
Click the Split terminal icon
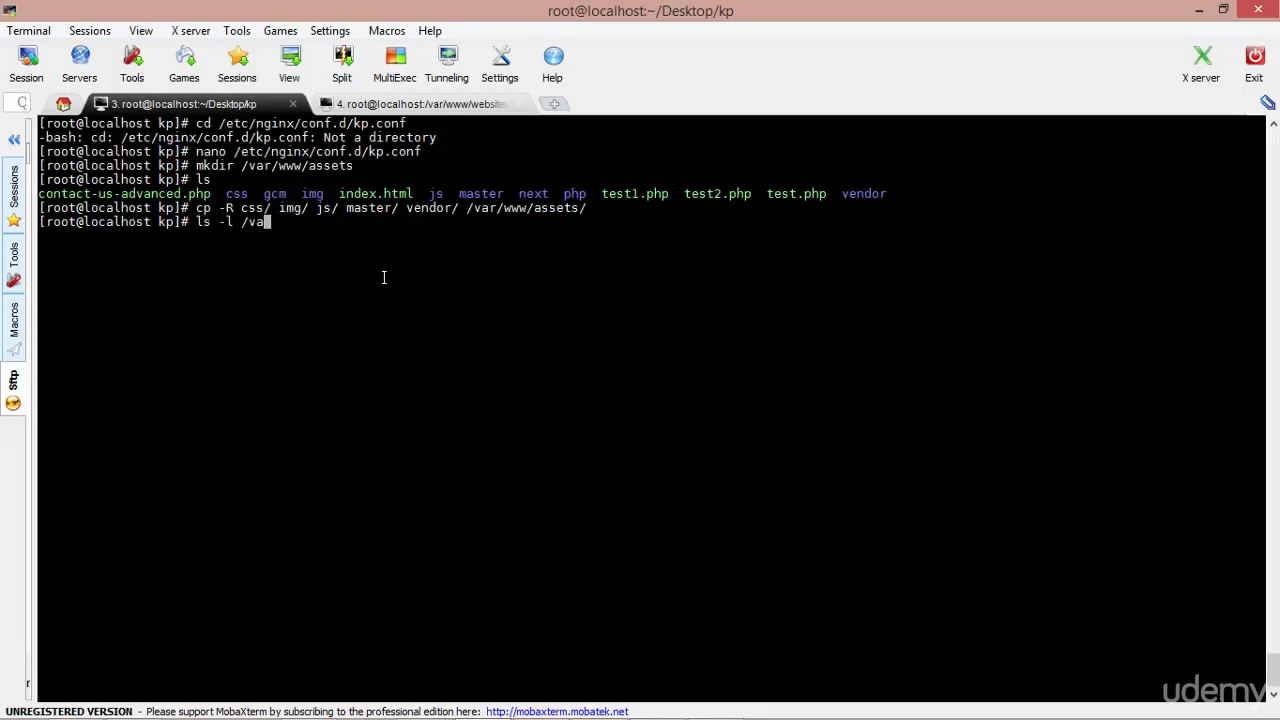pyautogui.click(x=342, y=64)
